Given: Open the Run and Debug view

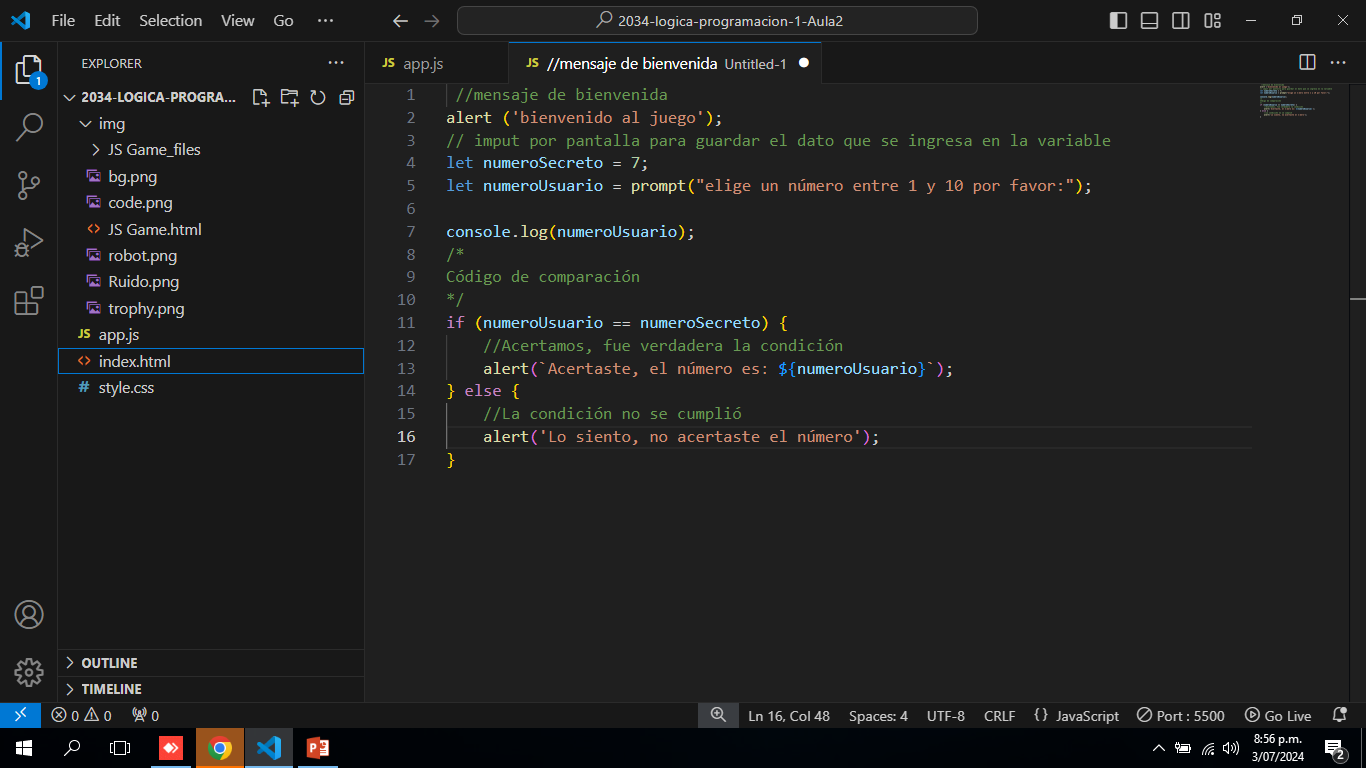Looking at the screenshot, I should [29, 243].
